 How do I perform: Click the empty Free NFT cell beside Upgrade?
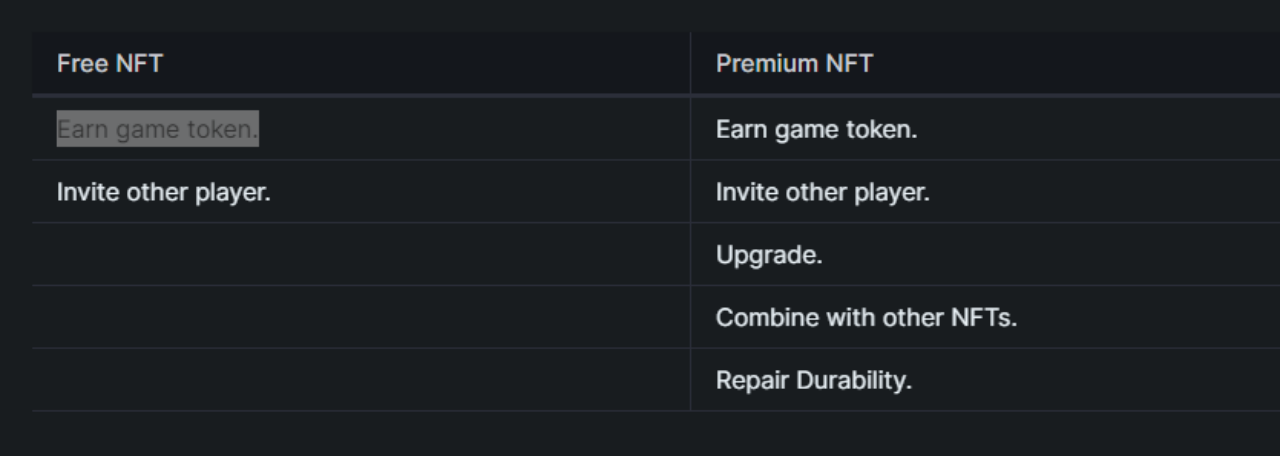click(360, 255)
